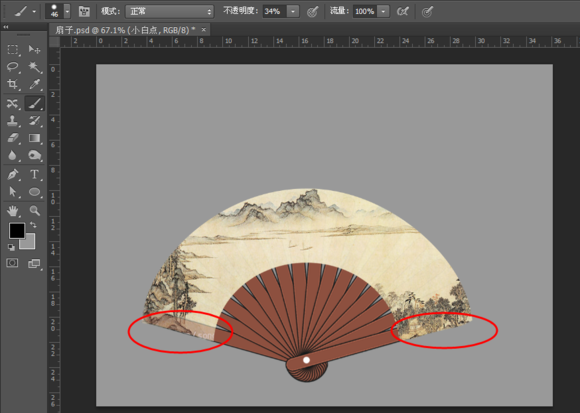The width and height of the screenshot is (580, 413).
Task: Select the Patch healing tool
Action: (13, 104)
